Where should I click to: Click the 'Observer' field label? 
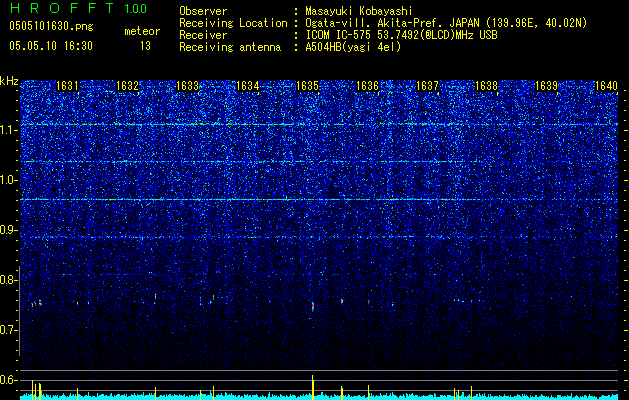[x=203, y=11]
